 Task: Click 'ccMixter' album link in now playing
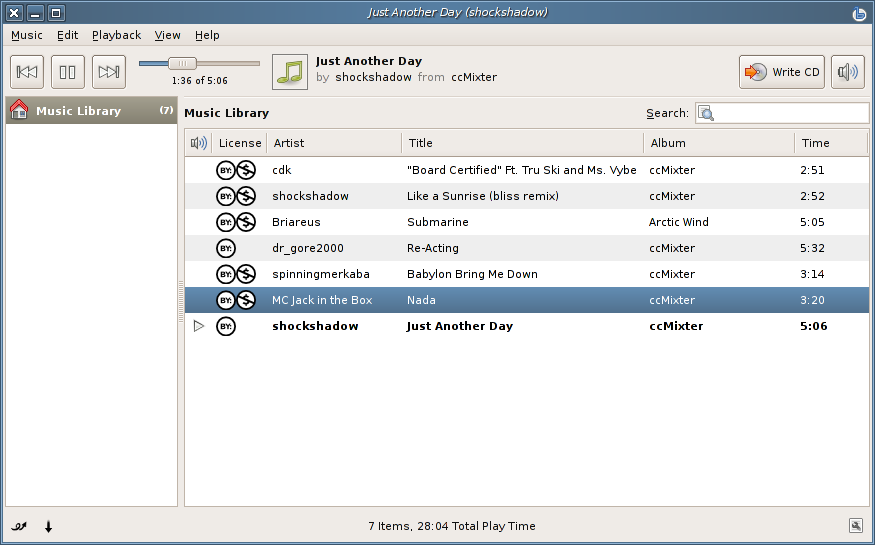point(474,78)
